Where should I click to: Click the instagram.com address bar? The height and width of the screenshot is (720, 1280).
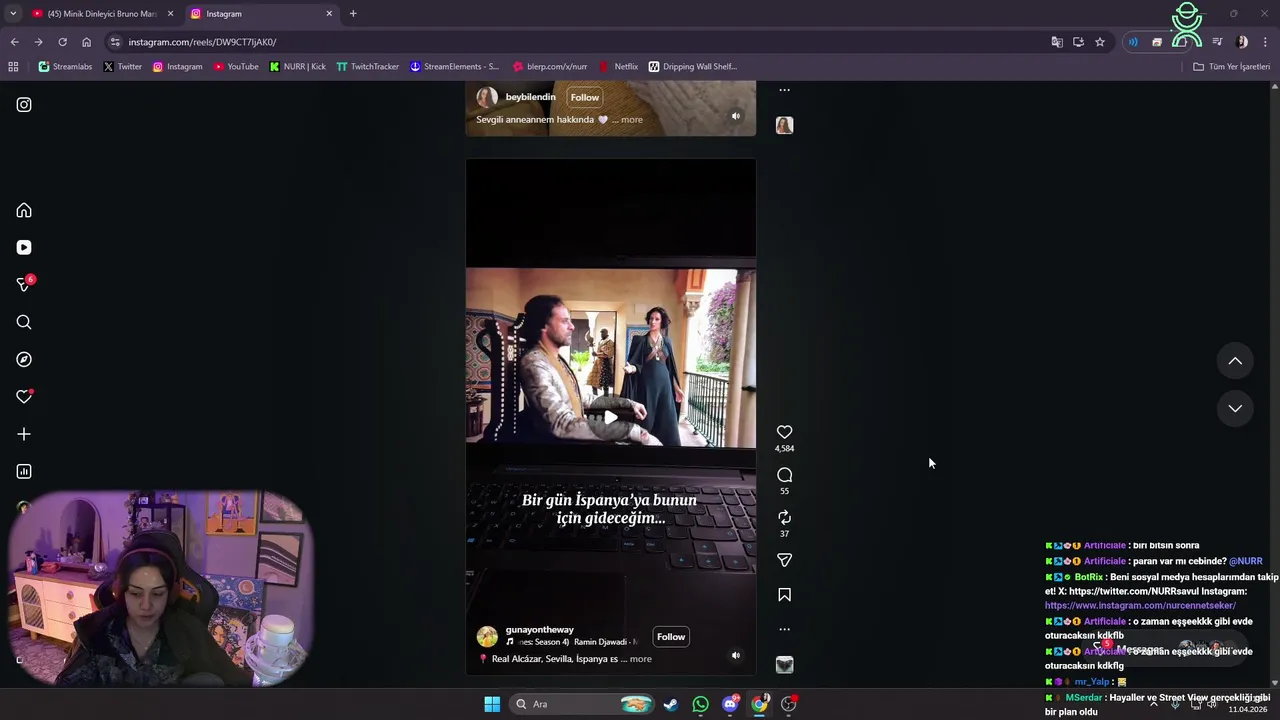point(580,42)
